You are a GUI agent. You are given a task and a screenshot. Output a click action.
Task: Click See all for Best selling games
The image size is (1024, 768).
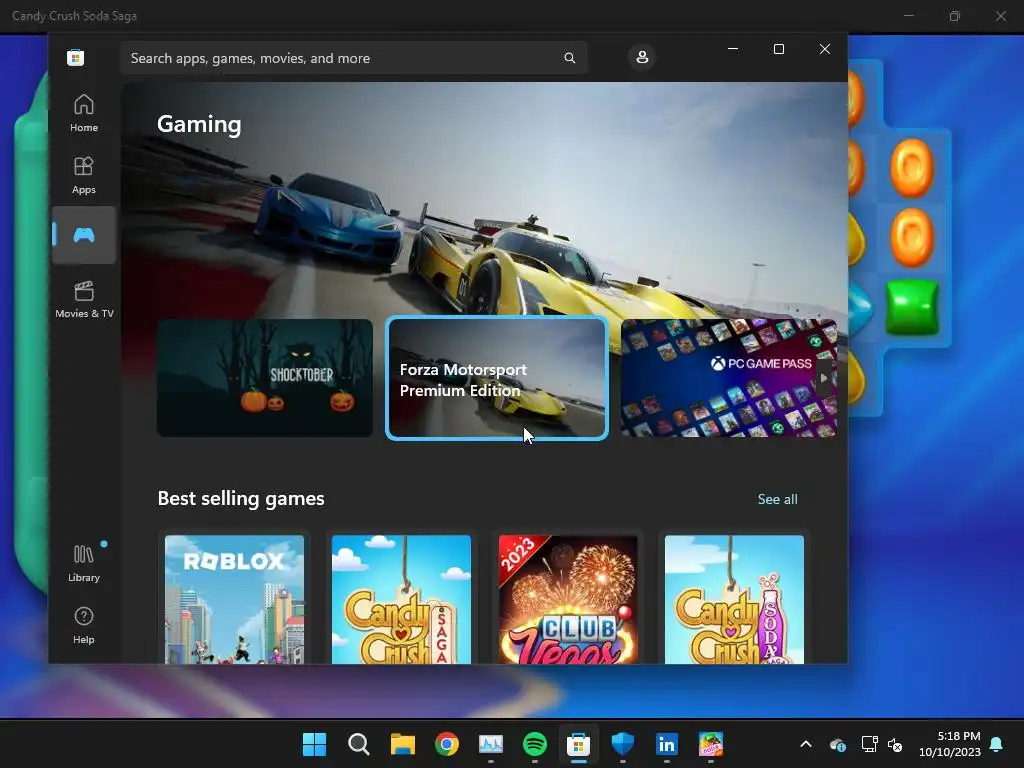pyautogui.click(x=777, y=499)
